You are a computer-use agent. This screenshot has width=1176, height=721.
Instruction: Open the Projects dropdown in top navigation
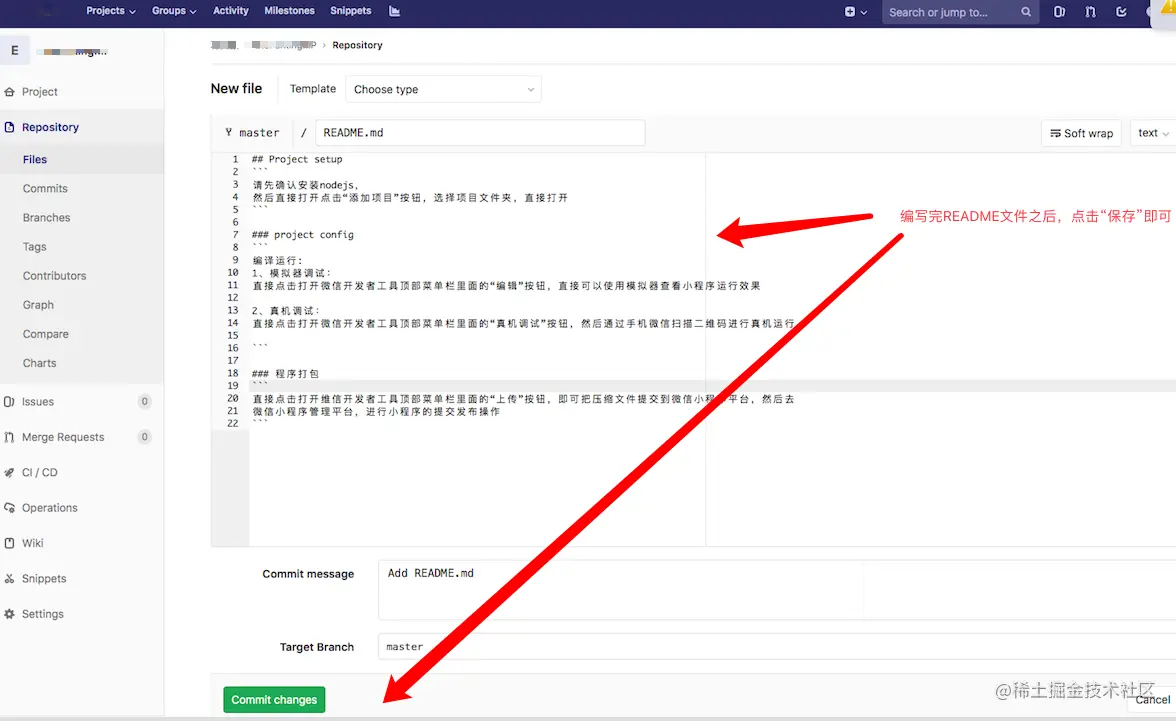click(x=110, y=11)
